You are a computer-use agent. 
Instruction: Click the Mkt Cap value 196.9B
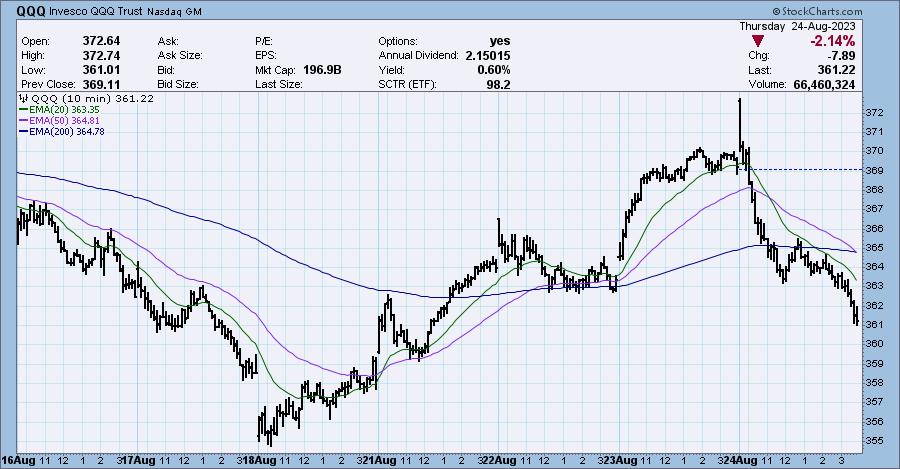(x=321, y=70)
